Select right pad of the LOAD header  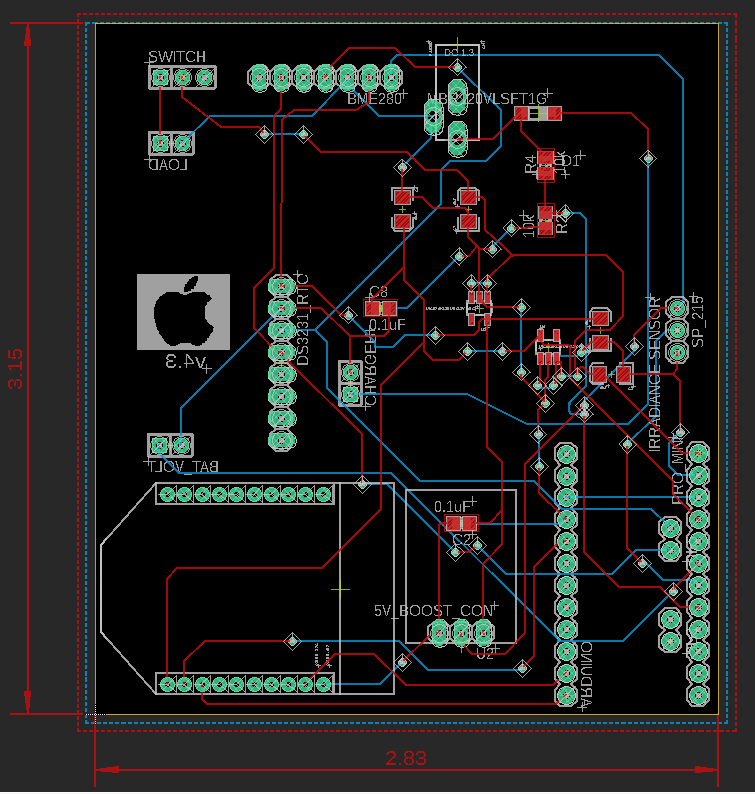coord(182,143)
